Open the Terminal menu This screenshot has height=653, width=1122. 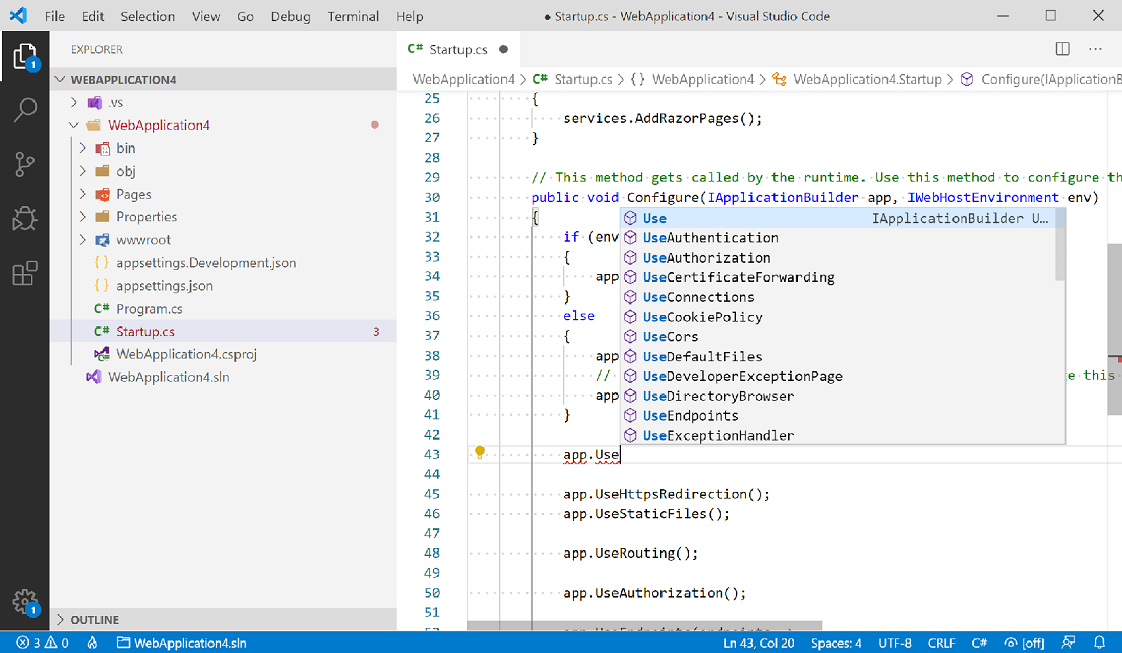click(352, 16)
